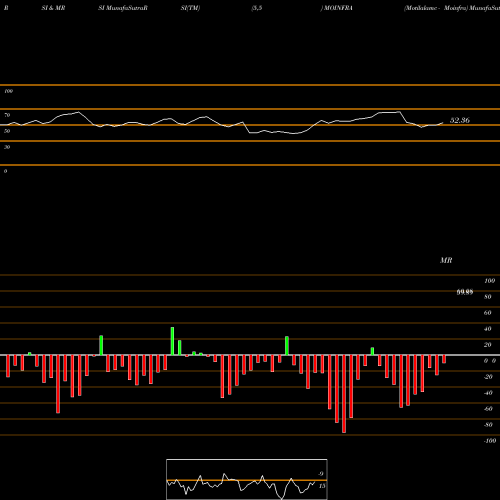Click the 50 level label on RSI axis
Image resolution: width=500 pixels, height=500 pixels.
7,131
